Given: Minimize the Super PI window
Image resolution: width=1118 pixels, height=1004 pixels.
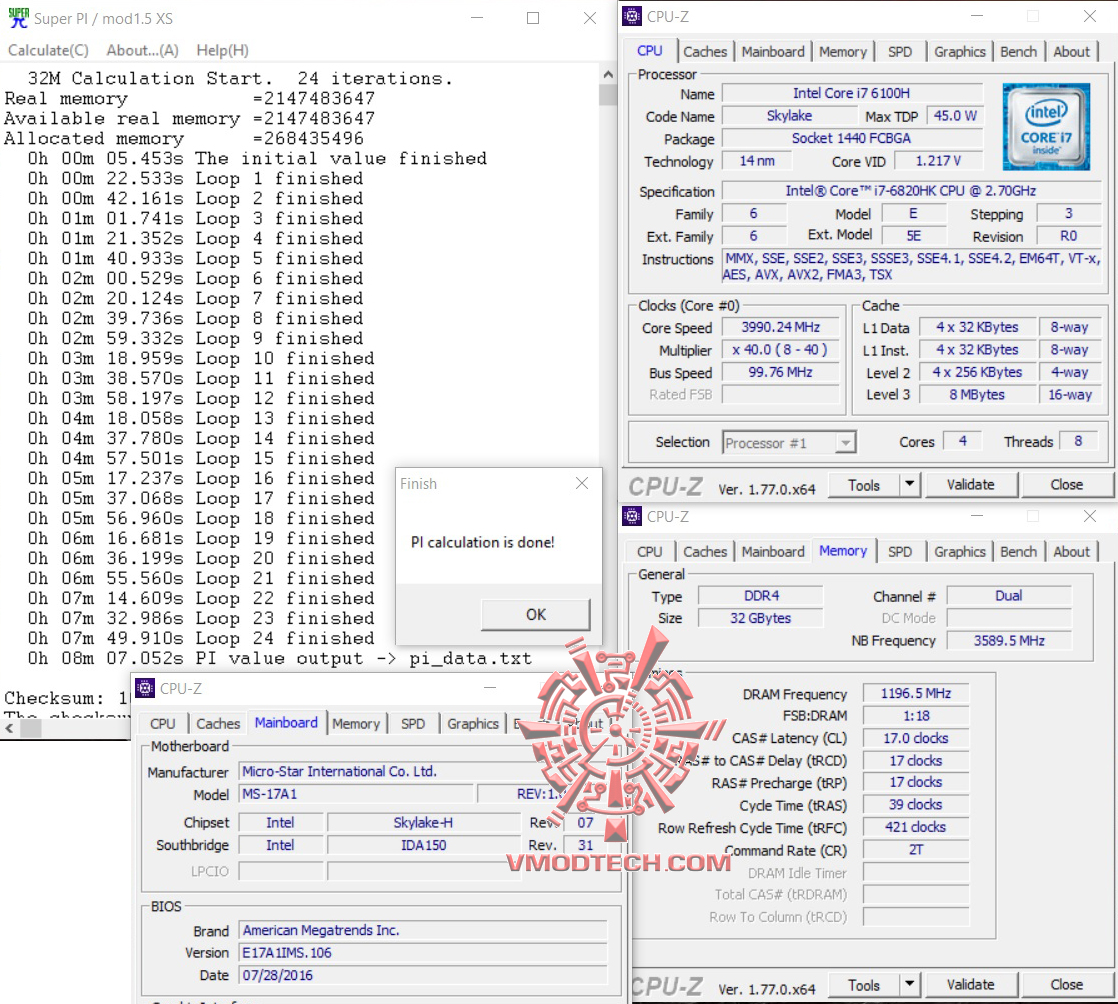Looking at the screenshot, I should click(x=477, y=18).
